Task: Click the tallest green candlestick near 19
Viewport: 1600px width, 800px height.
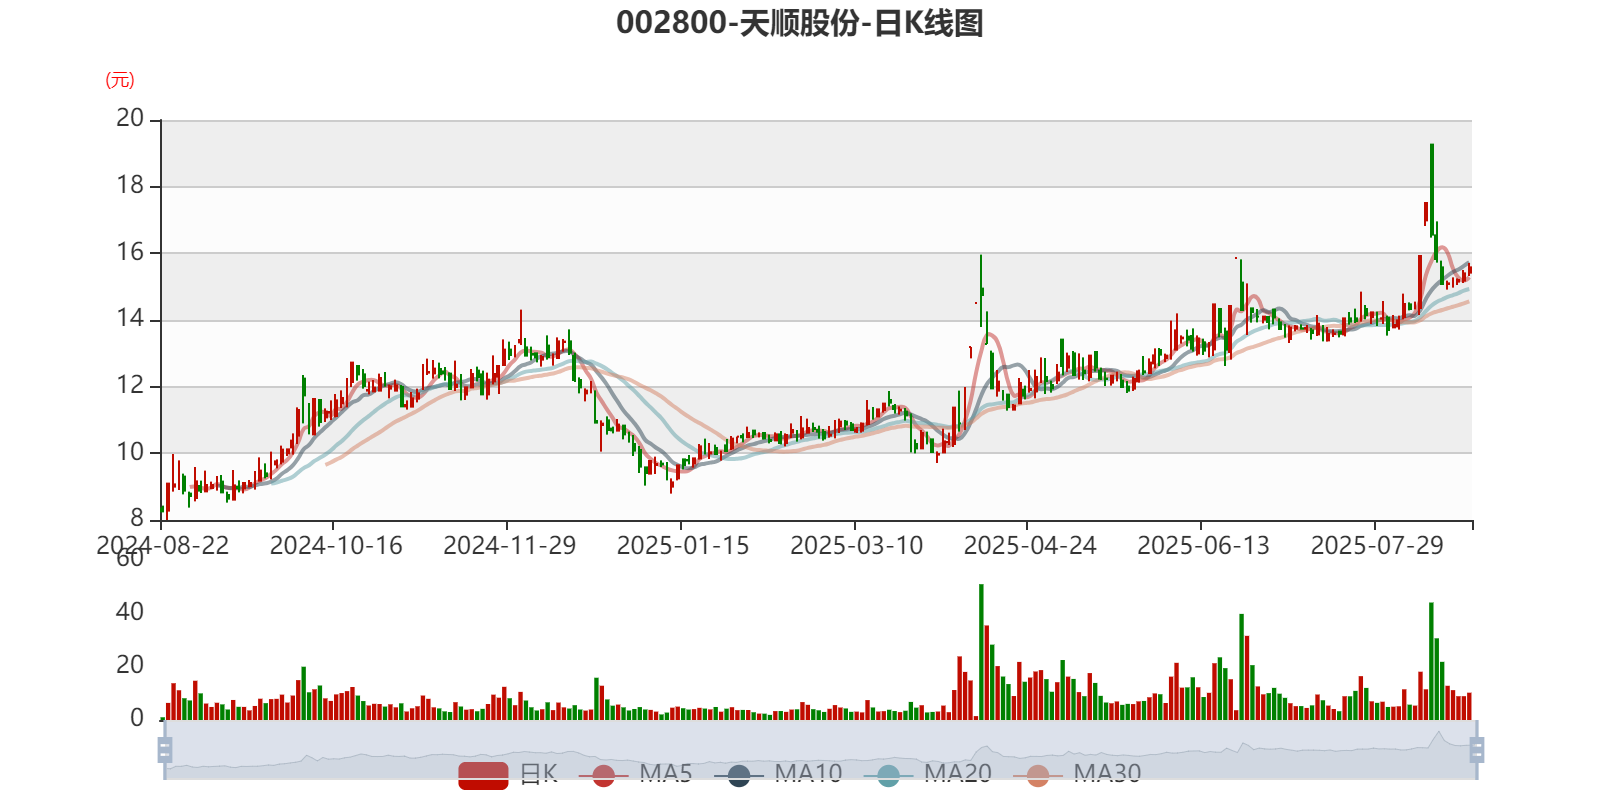Action: tap(1432, 190)
